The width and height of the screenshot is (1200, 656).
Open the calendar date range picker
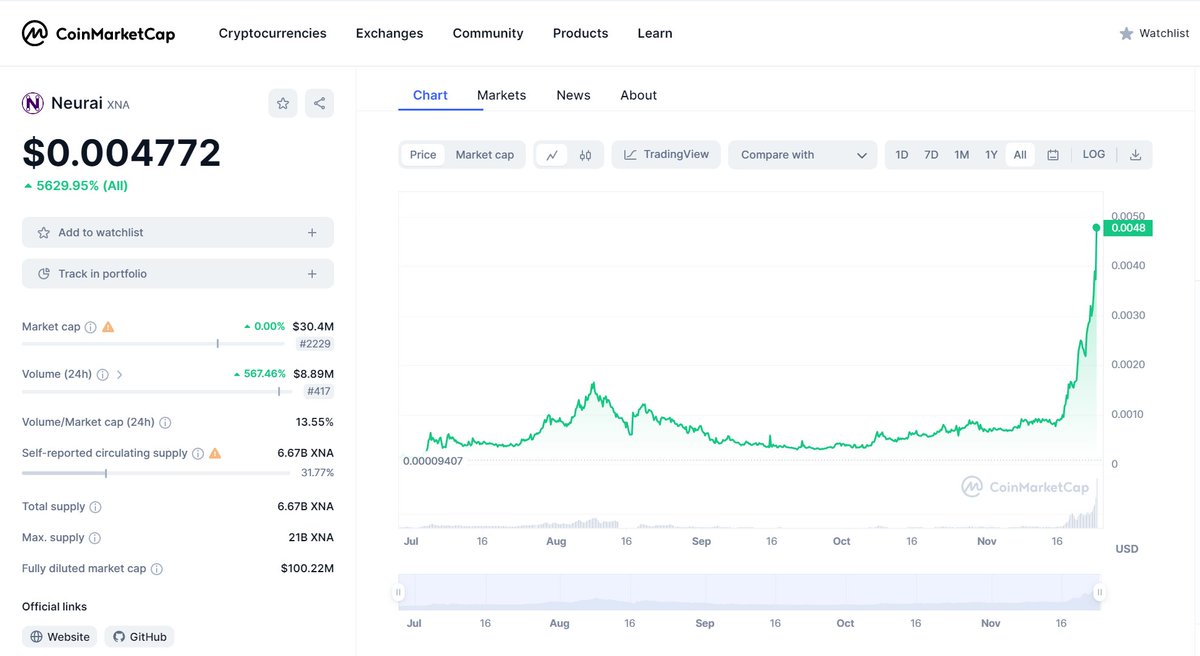(1053, 155)
